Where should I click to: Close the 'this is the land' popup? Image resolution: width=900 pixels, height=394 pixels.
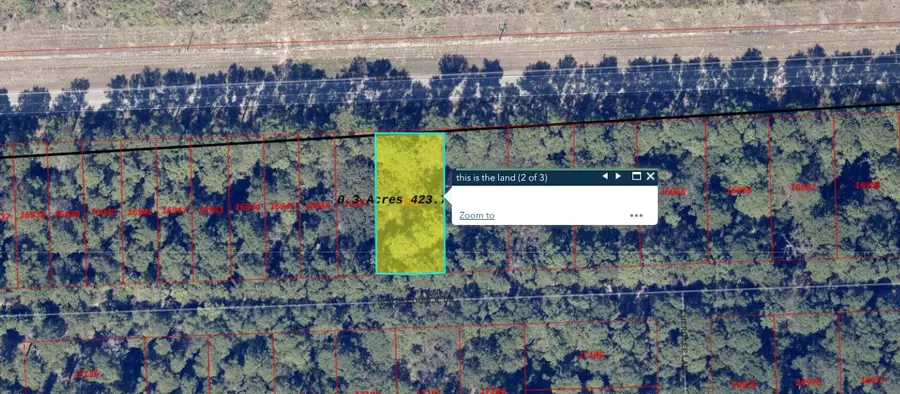point(650,177)
